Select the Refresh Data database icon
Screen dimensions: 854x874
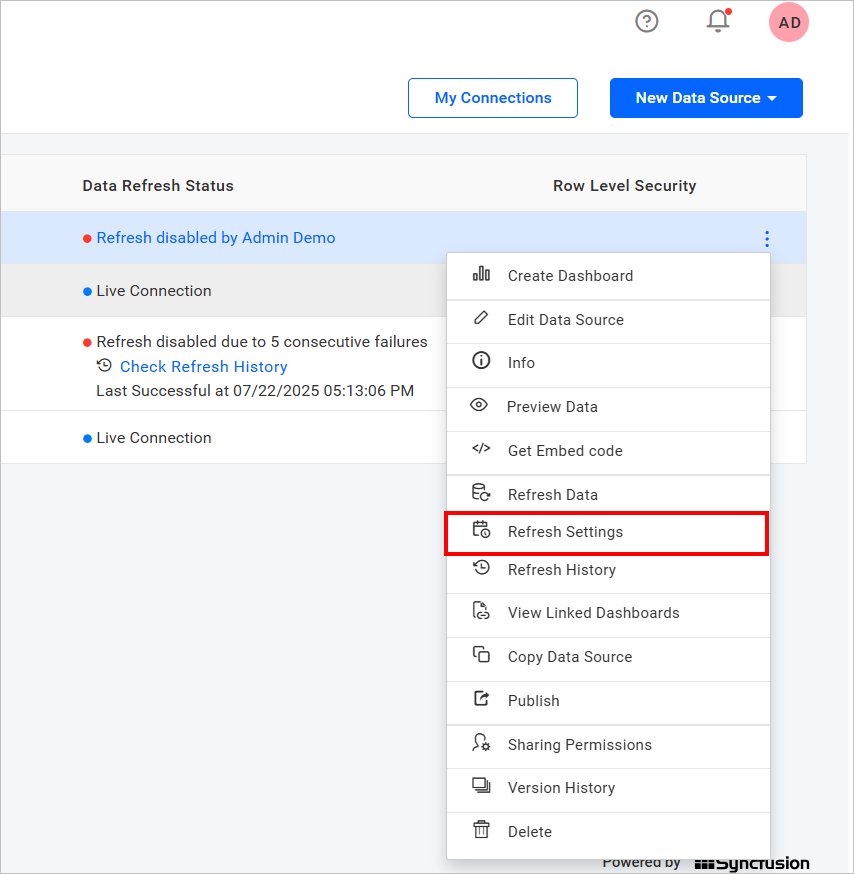(x=481, y=494)
